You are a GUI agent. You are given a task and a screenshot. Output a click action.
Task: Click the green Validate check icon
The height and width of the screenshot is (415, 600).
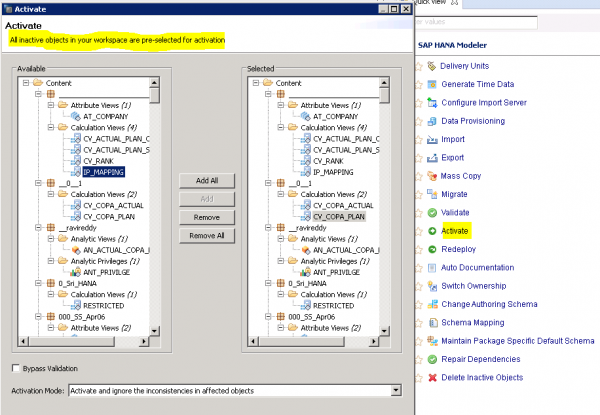click(x=432, y=213)
